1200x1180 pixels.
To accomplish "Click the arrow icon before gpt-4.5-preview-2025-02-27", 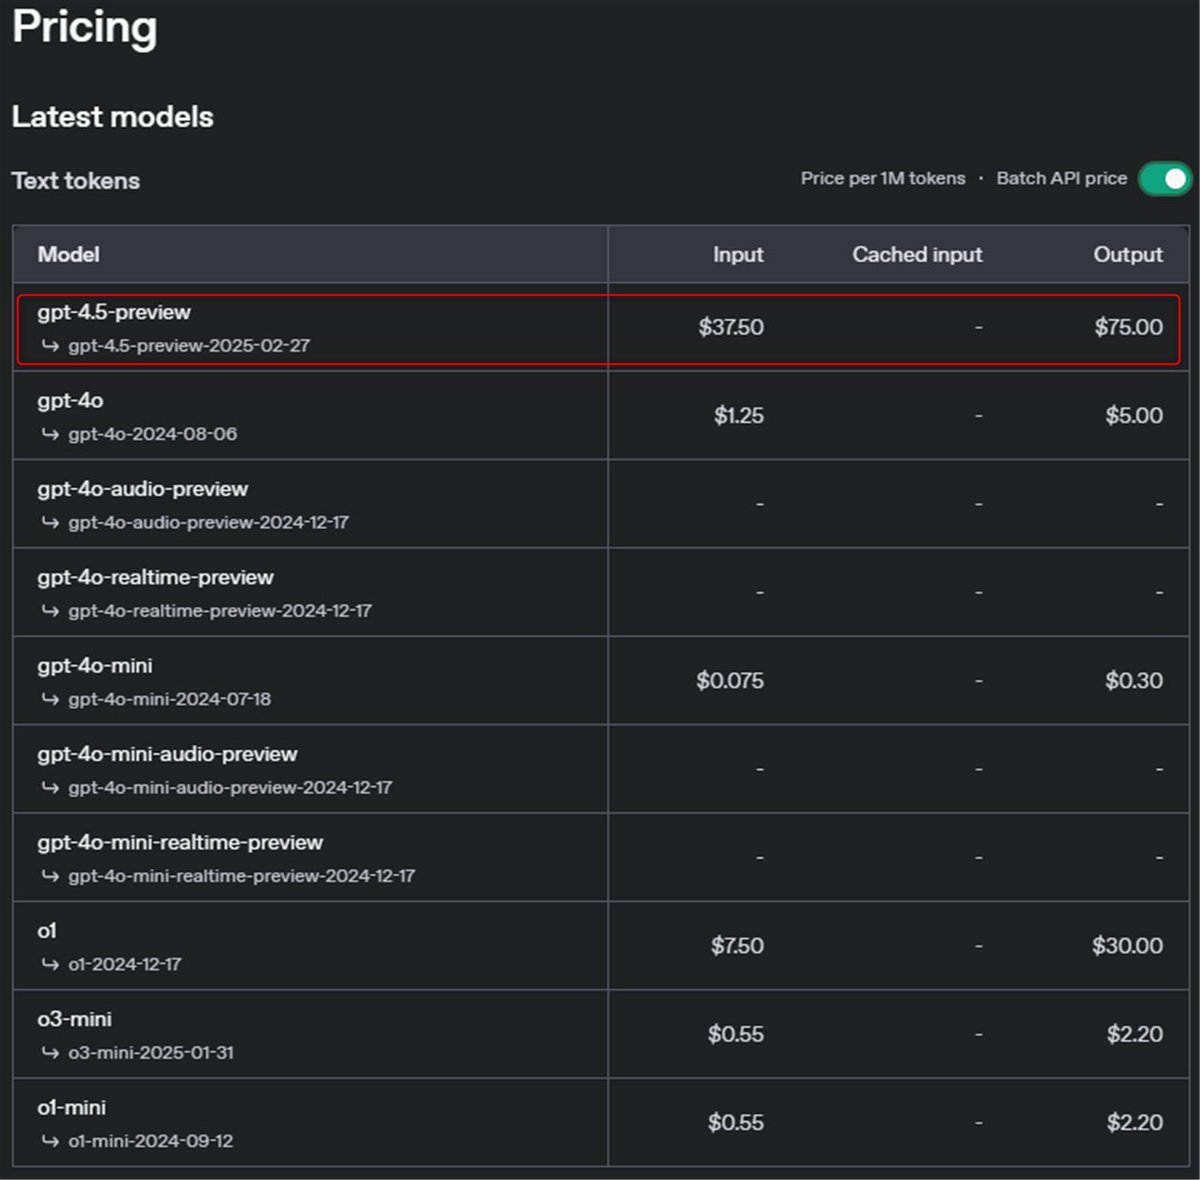I will coord(50,346).
